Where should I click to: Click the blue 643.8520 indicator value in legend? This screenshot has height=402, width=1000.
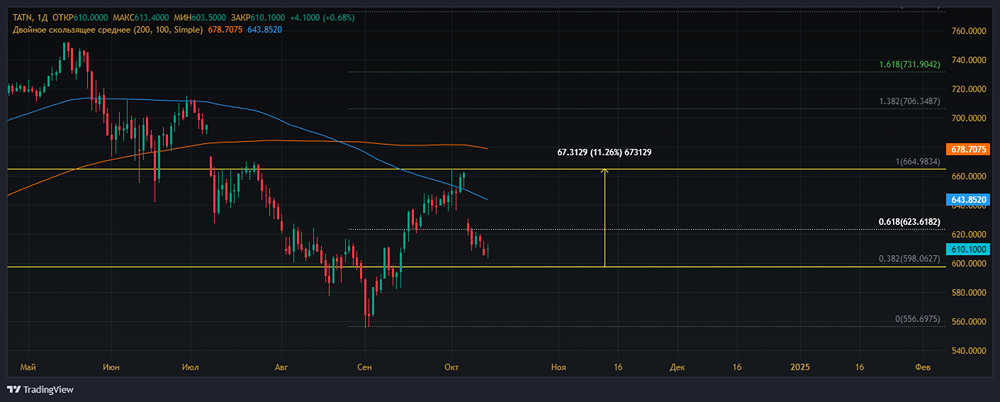[264, 29]
